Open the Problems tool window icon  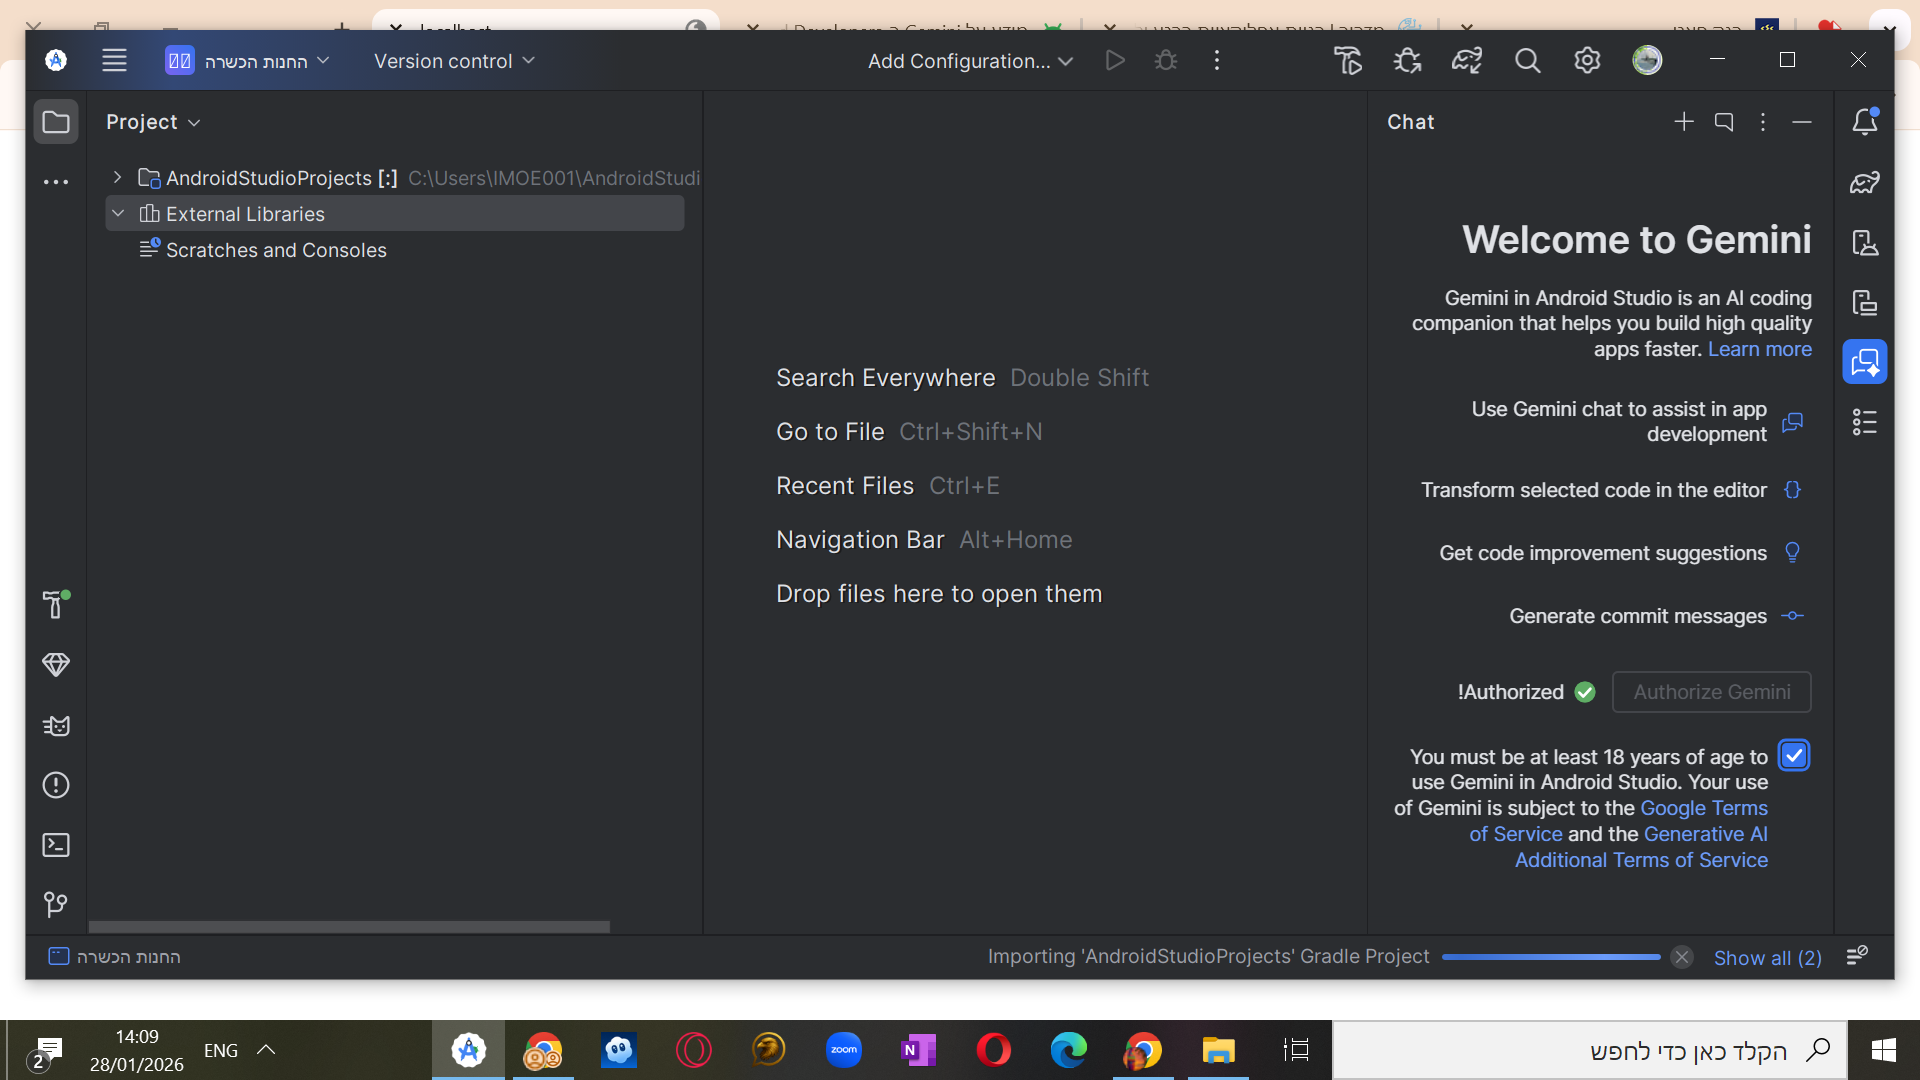tap(56, 785)
